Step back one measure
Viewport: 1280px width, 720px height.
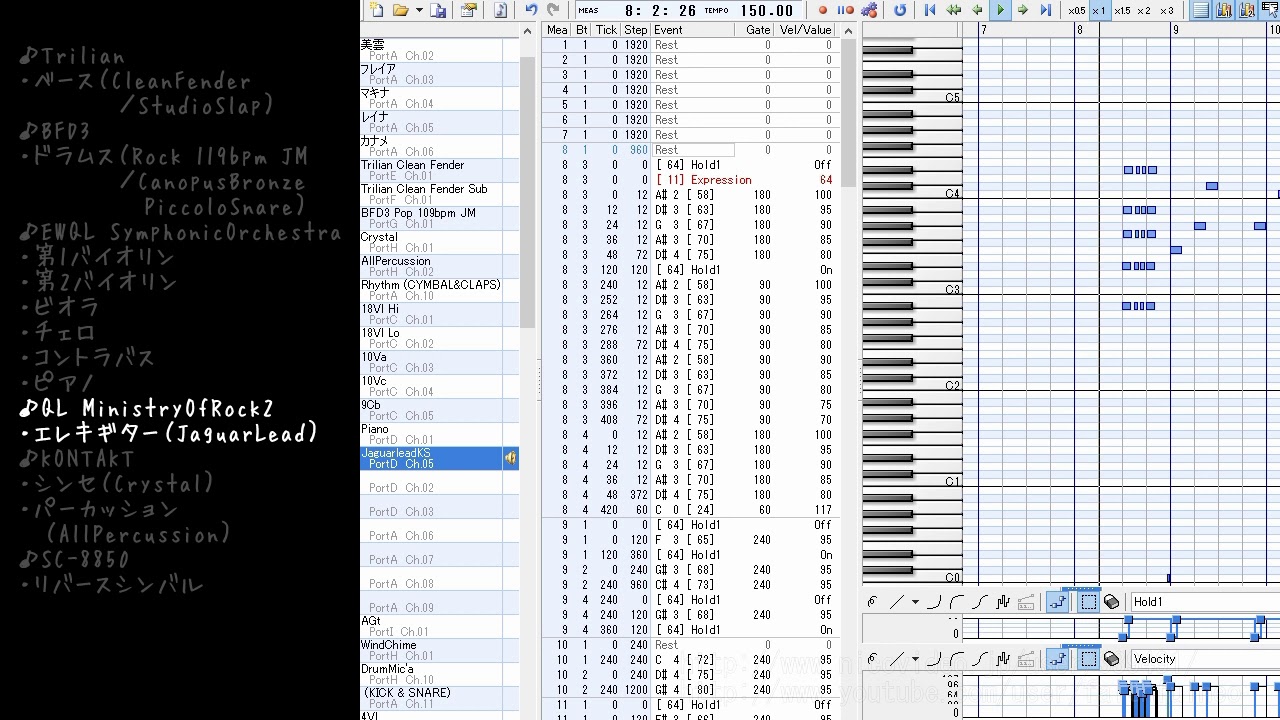(977, 10)
